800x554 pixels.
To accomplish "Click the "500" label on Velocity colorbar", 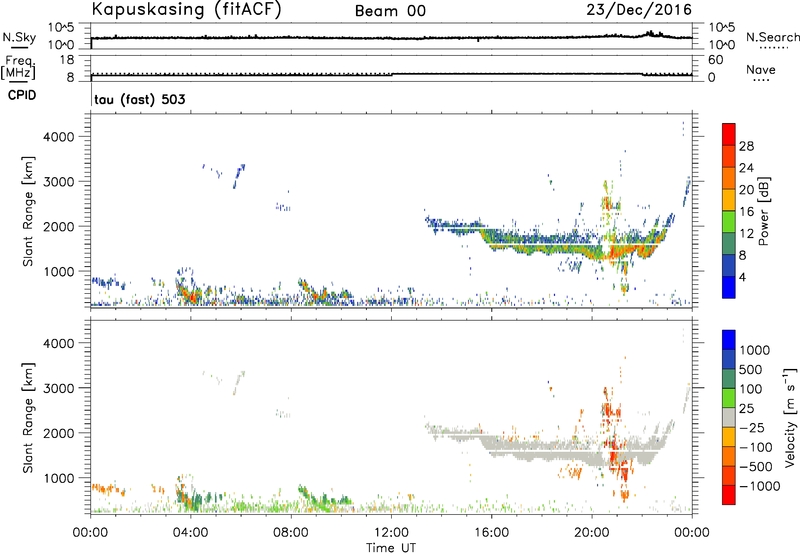I will click(x=753, y=370).
